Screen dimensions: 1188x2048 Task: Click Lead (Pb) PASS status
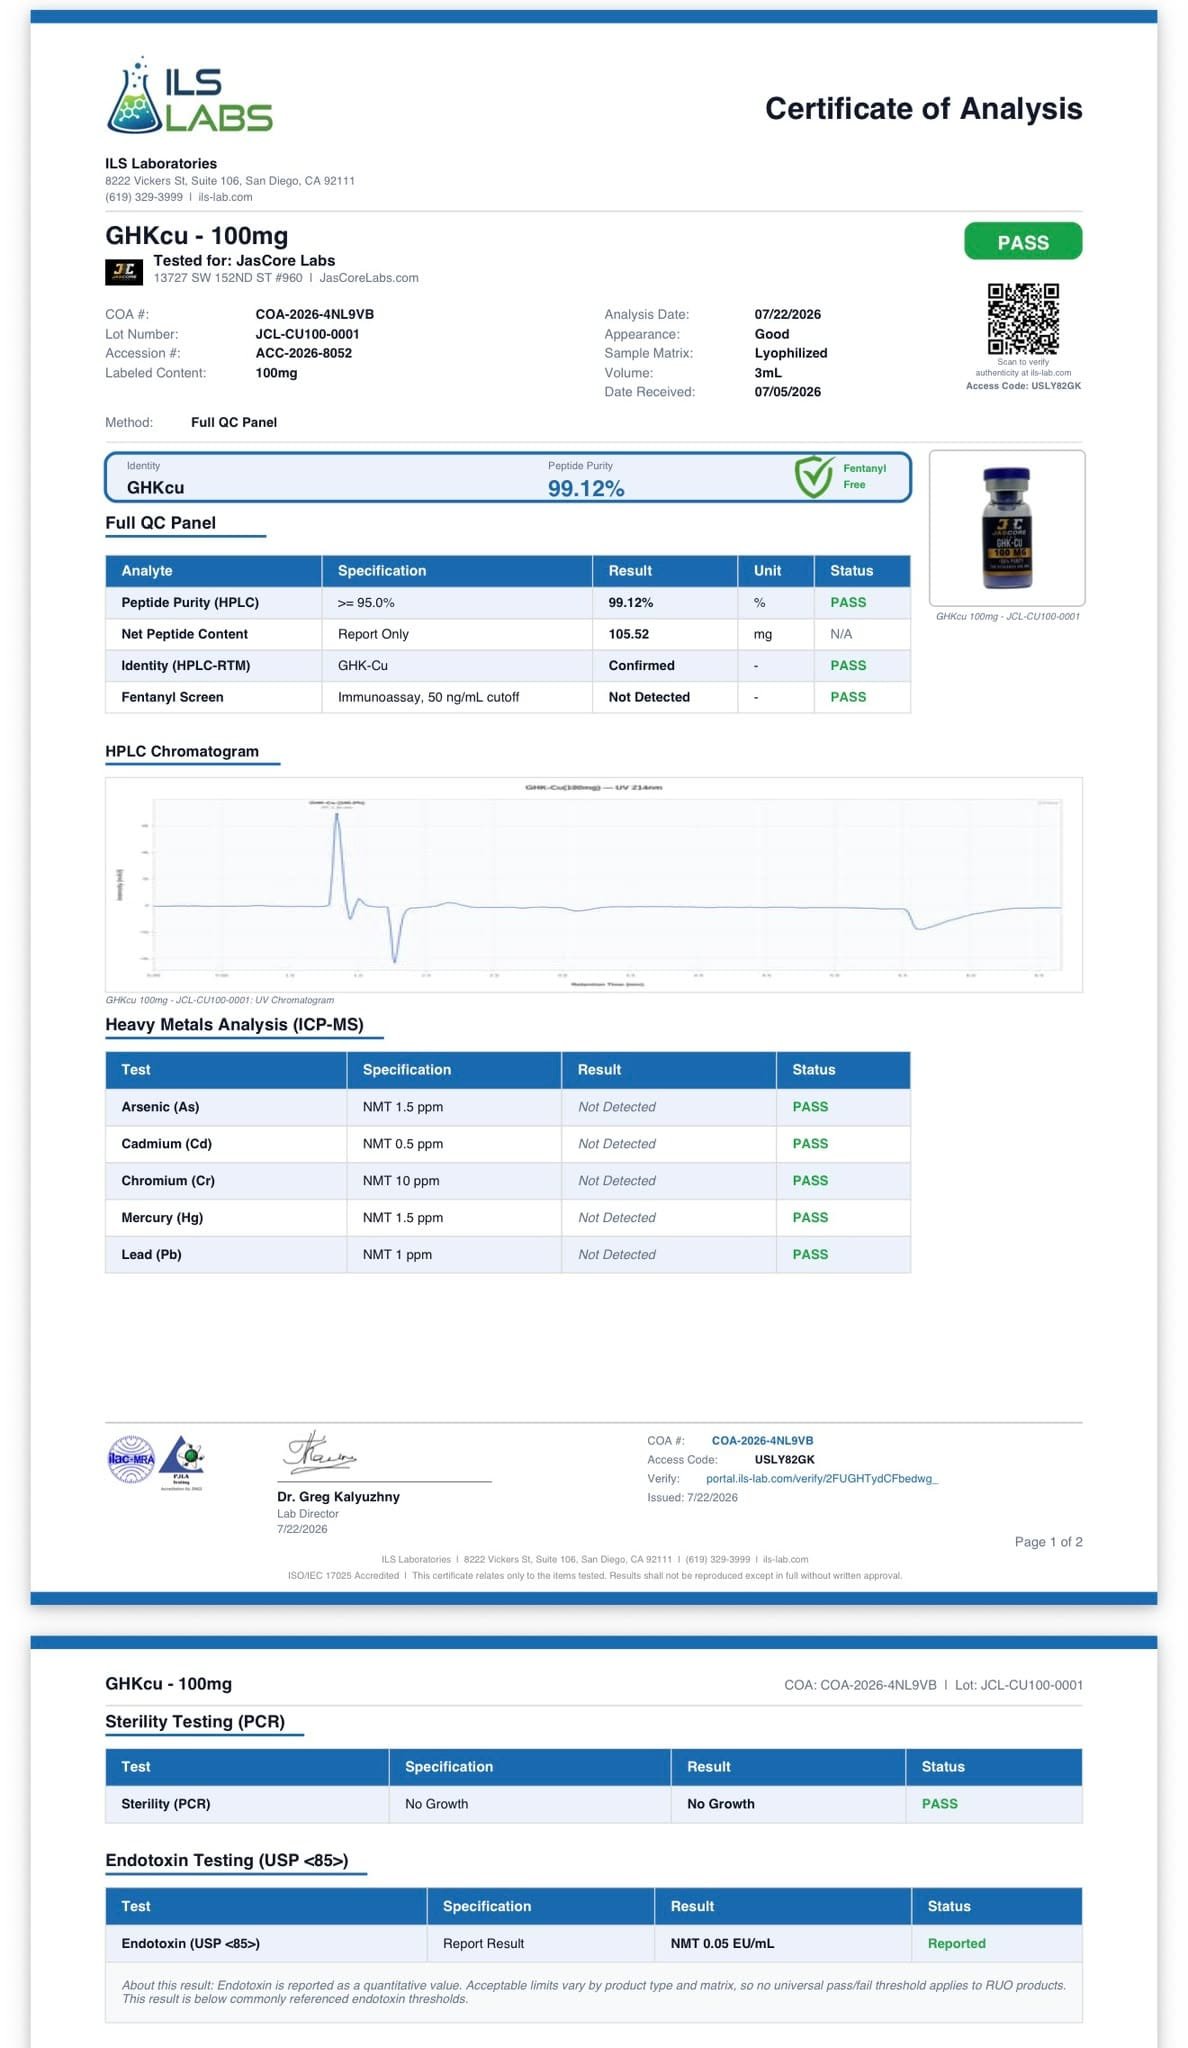pos(810,1254)
